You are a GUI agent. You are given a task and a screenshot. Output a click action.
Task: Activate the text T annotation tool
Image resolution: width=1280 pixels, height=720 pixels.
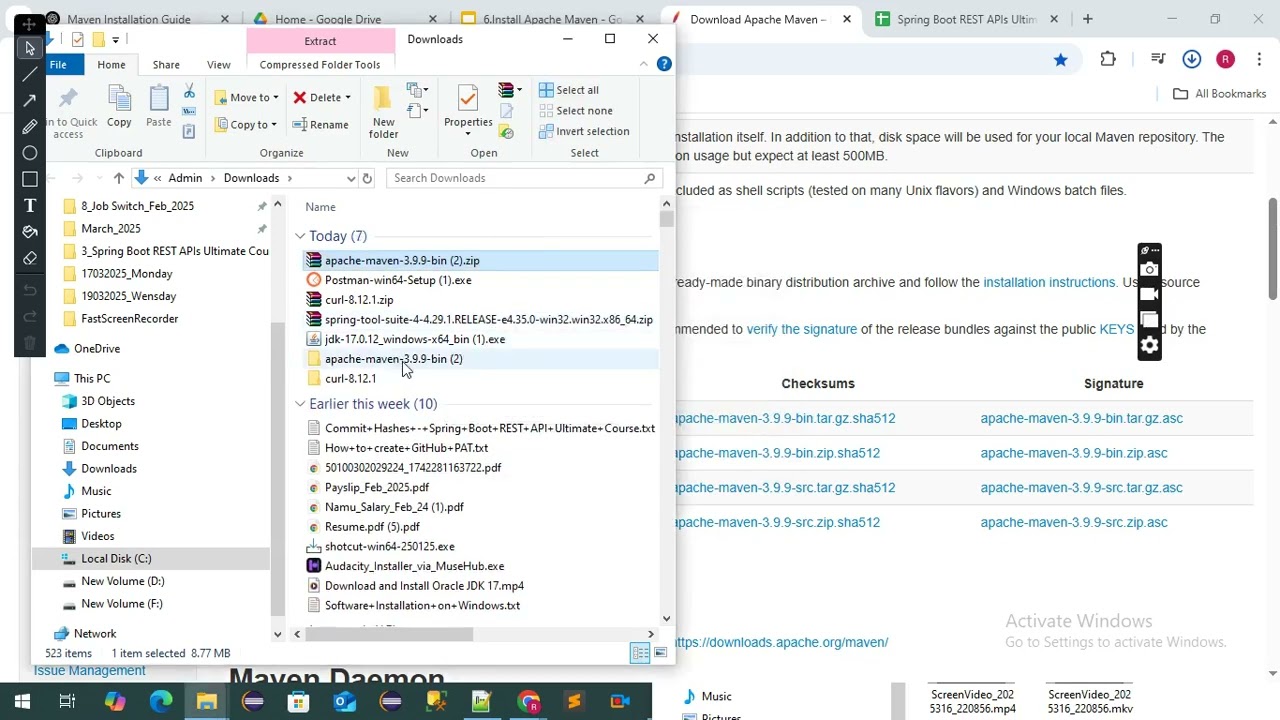[x=30, y=205]
